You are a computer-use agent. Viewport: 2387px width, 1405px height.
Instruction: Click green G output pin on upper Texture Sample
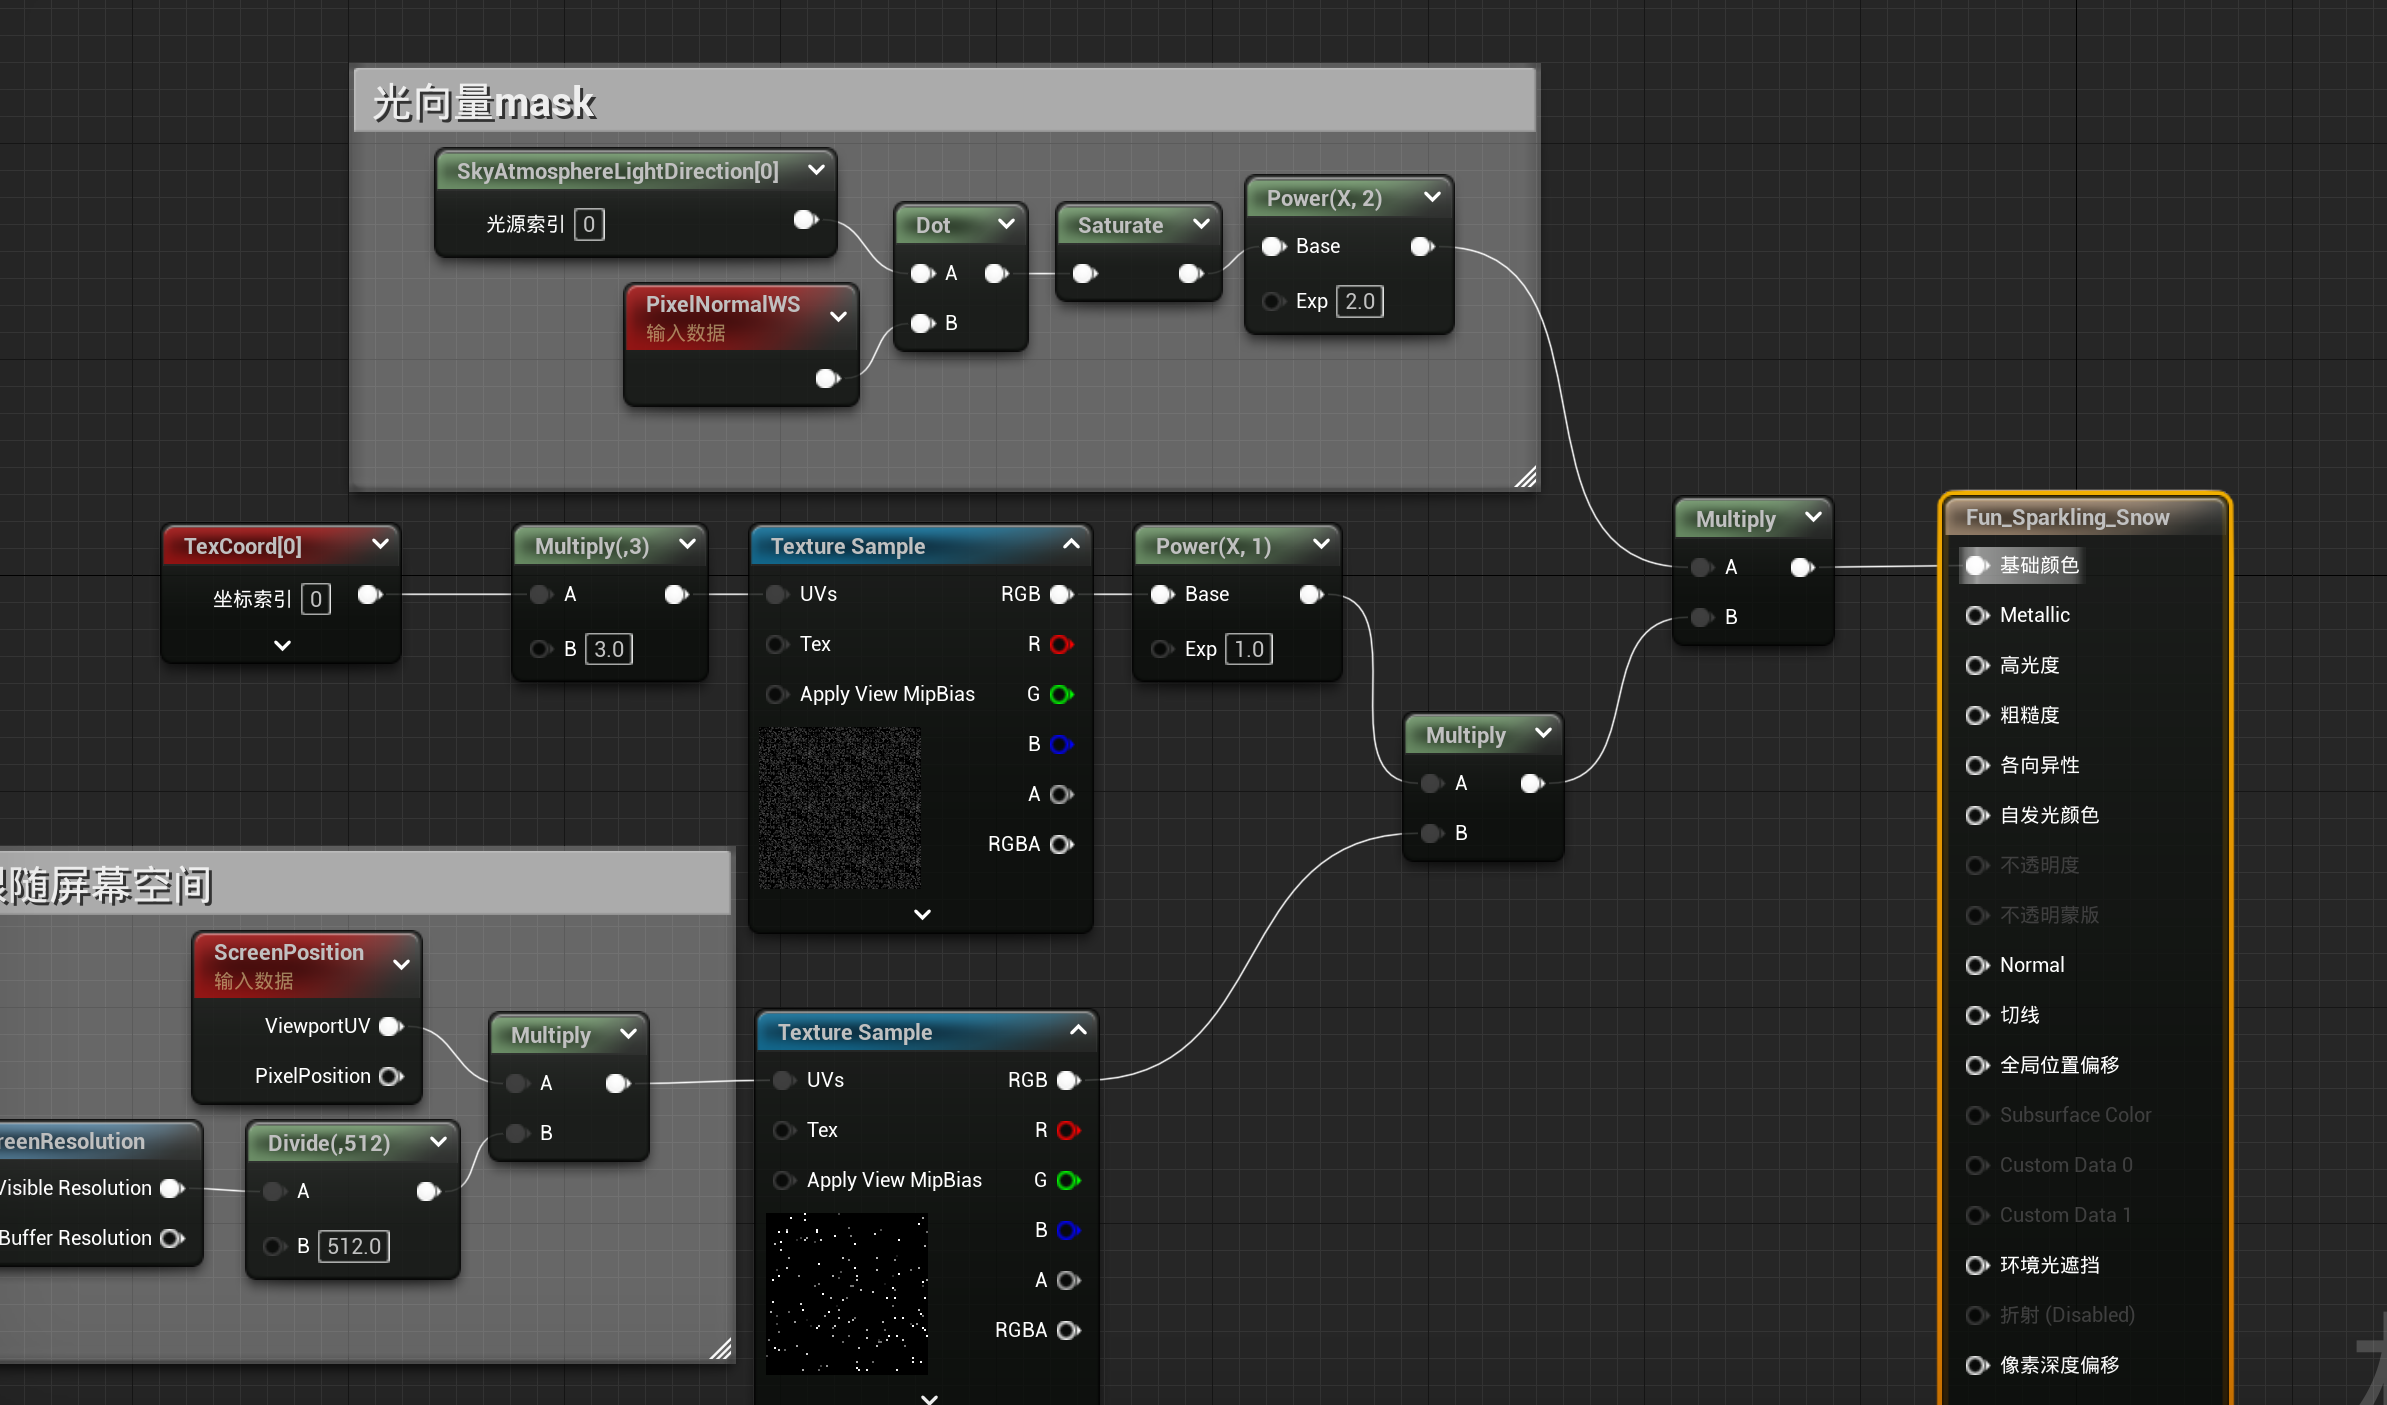(1061, 694)
